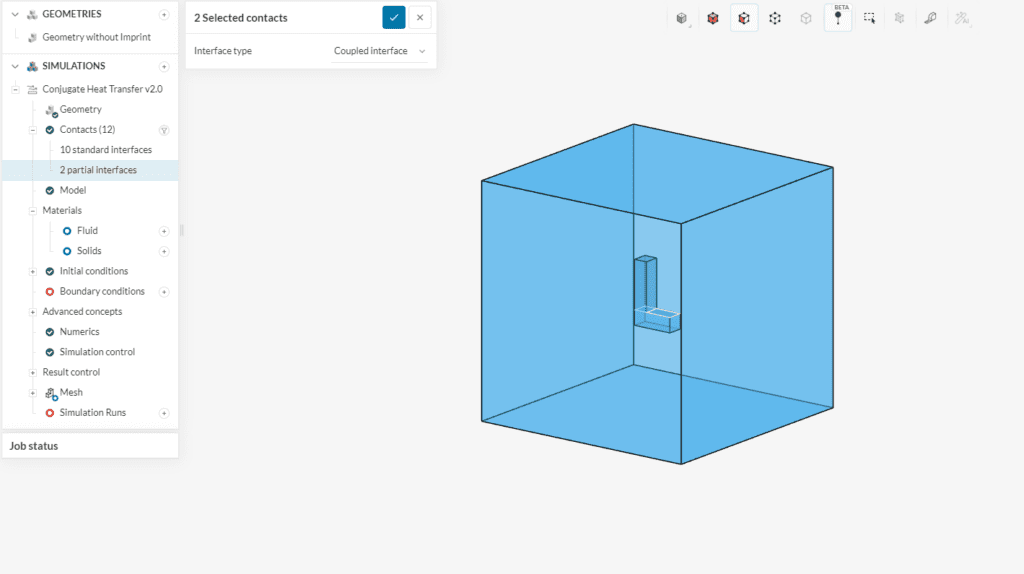Screen dimensions: 1024x574
Task: Open Simulation control settings
Action: click(96, 352)
